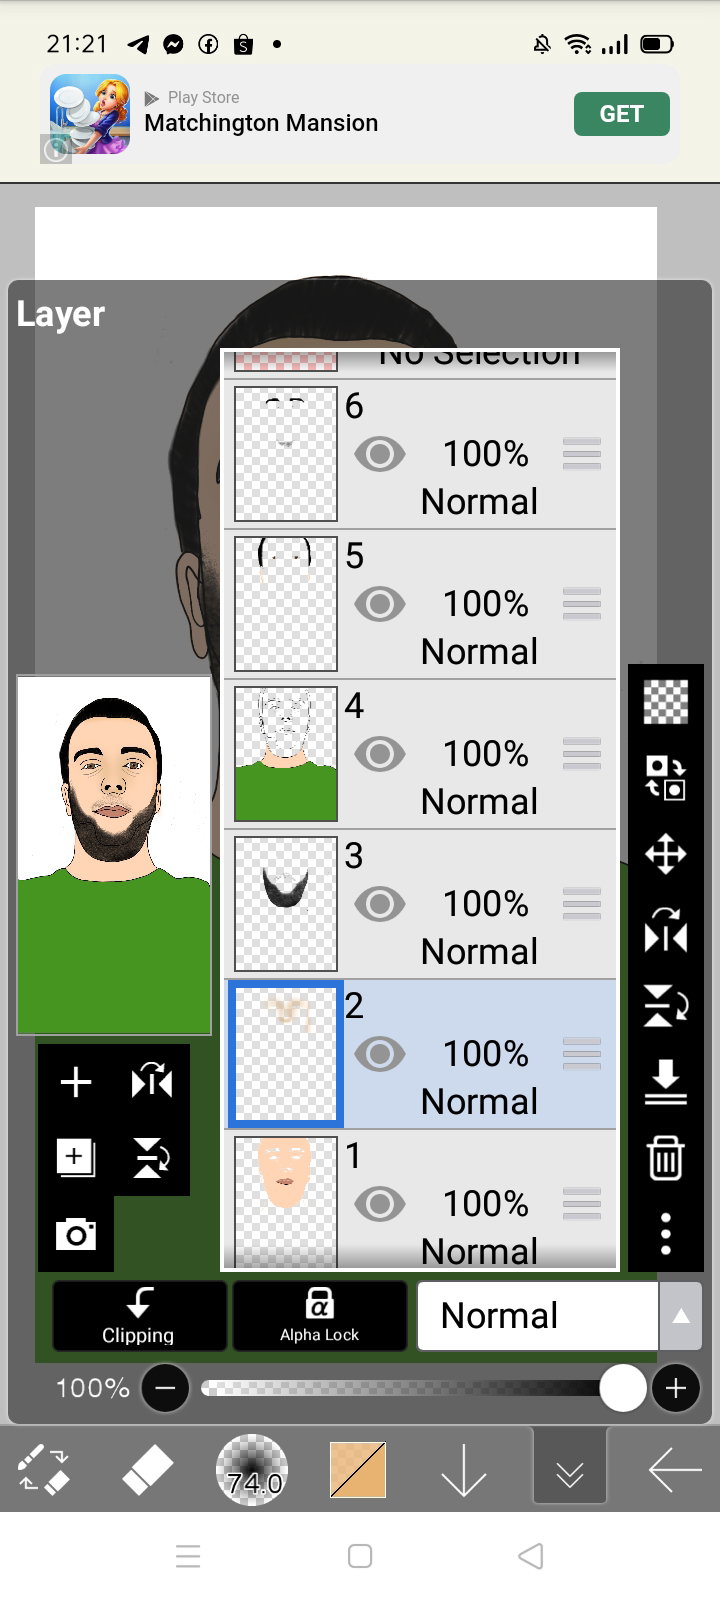Collapse the layer panel with double chevron
This screenshot has height=1600, width=720.
pos(570,1472)
